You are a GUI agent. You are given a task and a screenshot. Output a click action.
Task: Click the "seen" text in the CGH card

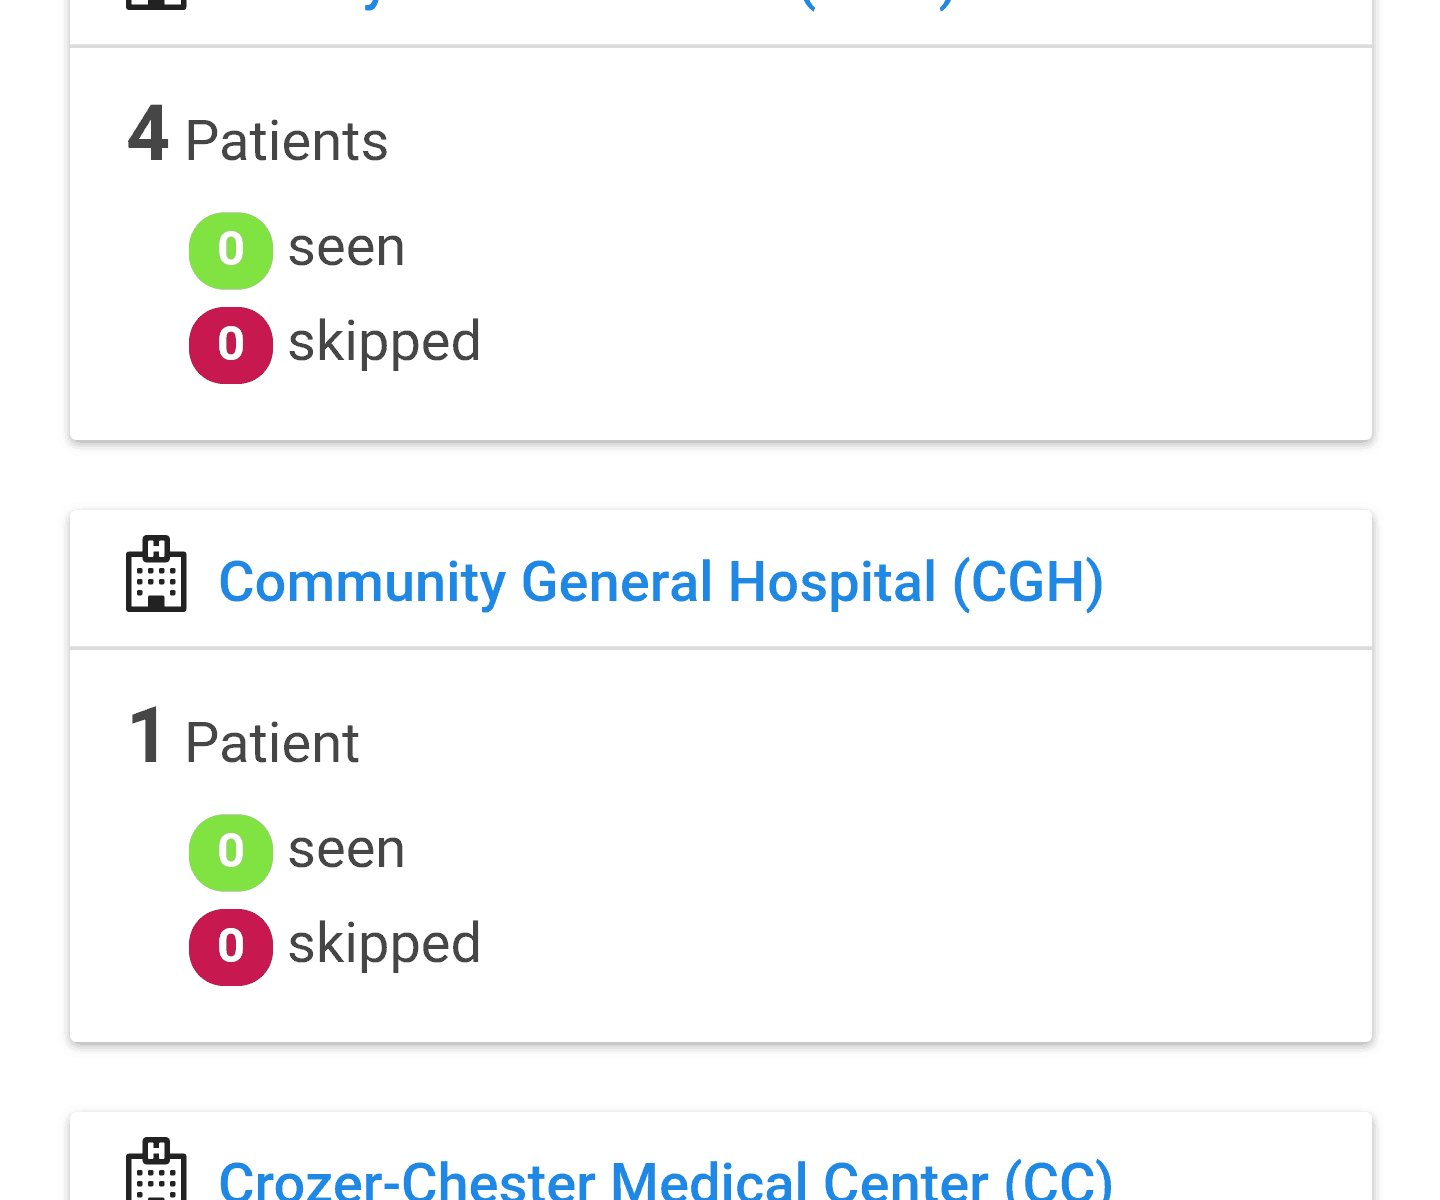346,849
